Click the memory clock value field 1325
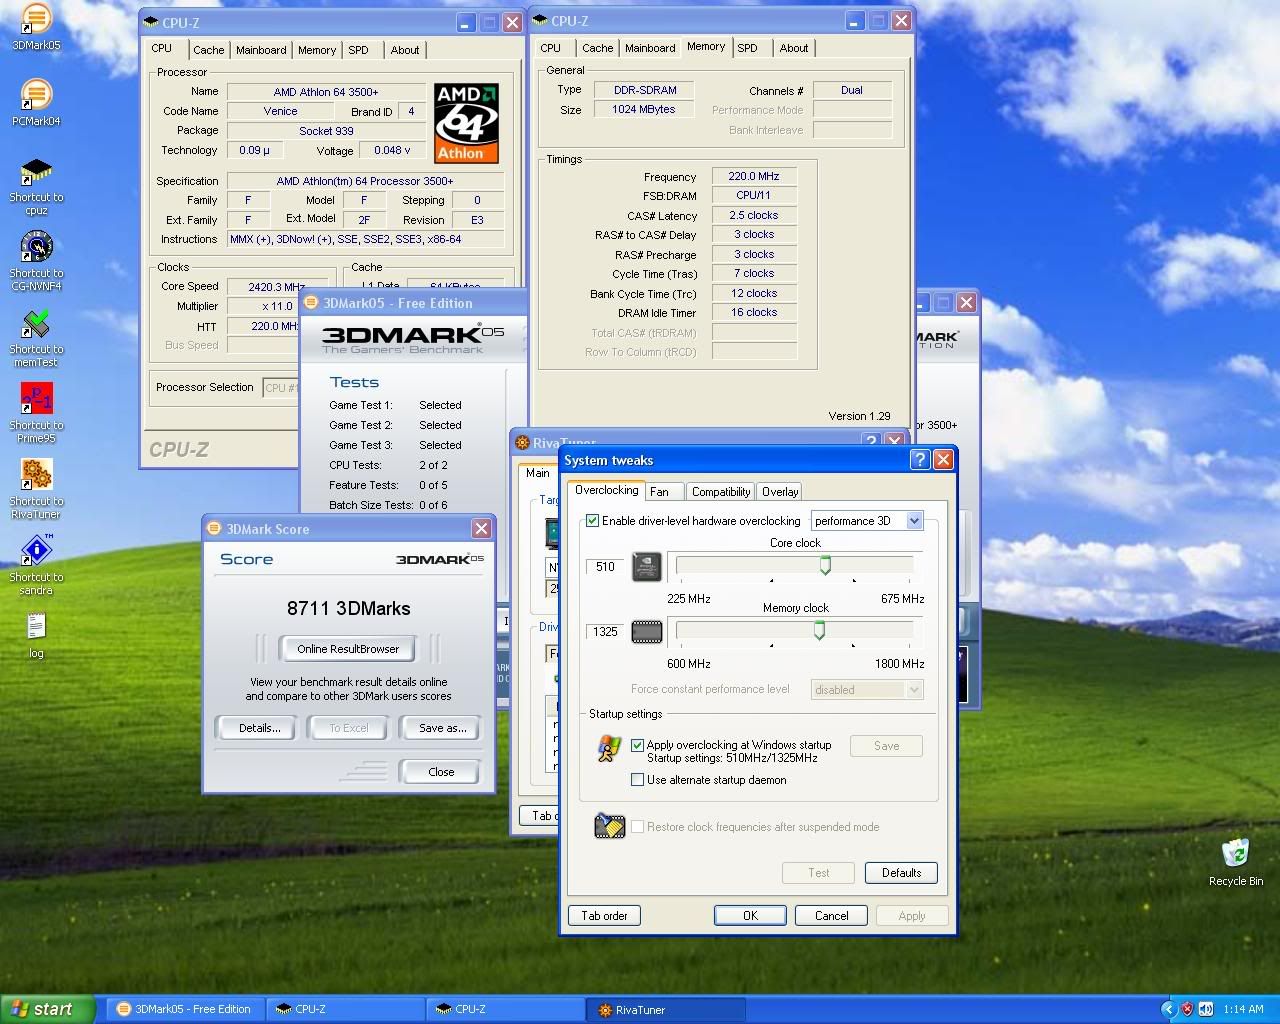This screenshot has height=1024, width=1280. pos(605,632)
